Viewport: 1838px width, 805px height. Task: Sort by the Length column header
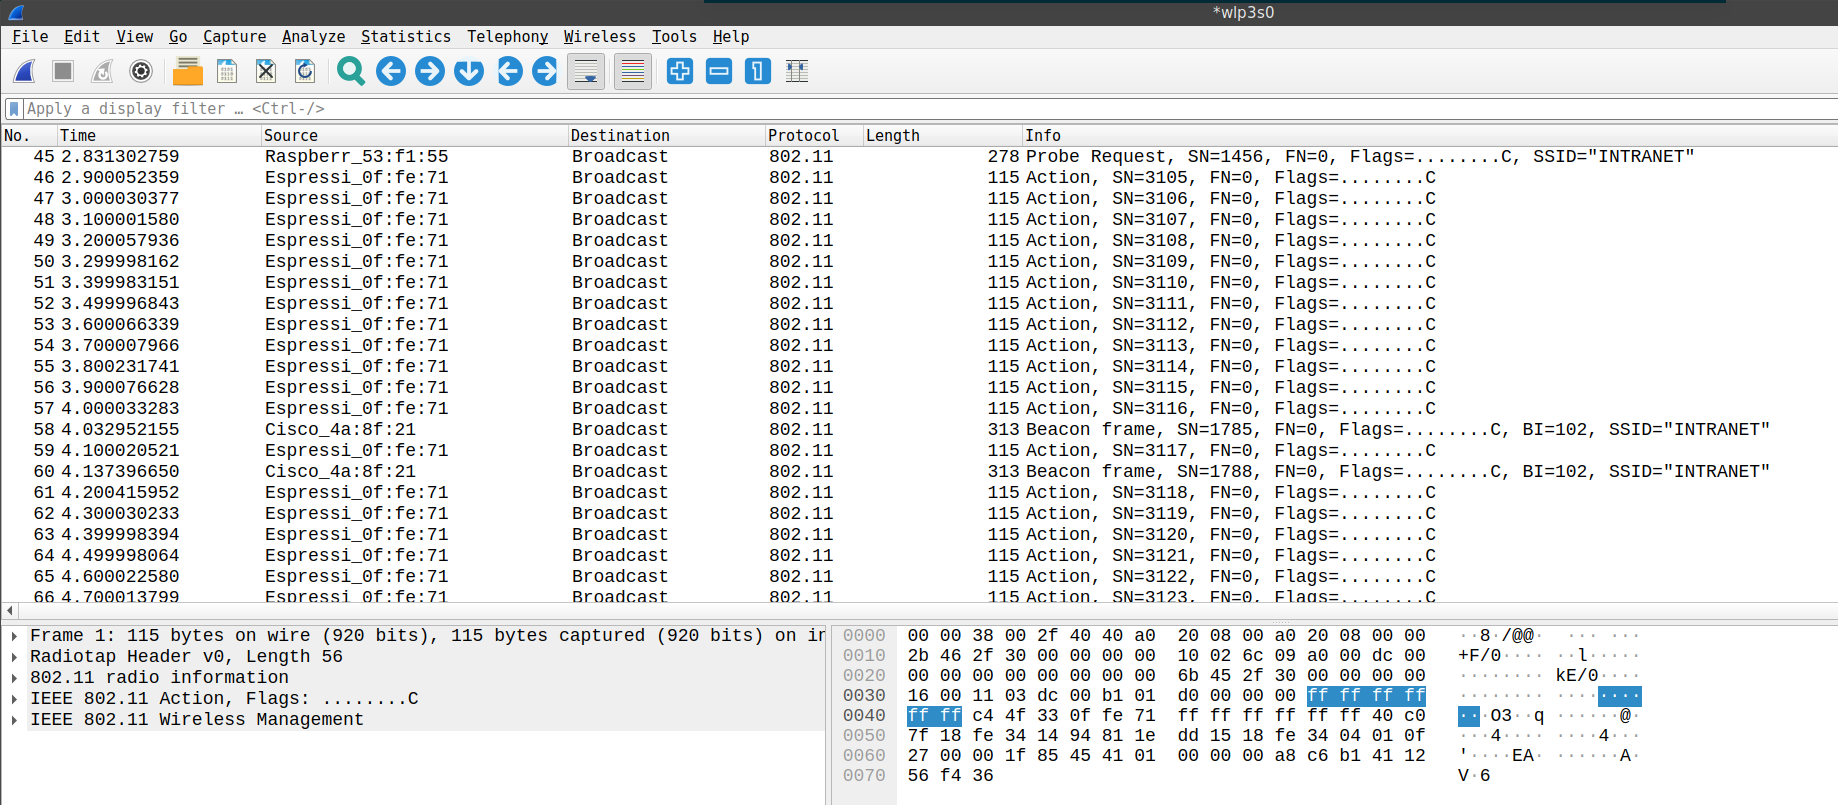tap(942, 135)
